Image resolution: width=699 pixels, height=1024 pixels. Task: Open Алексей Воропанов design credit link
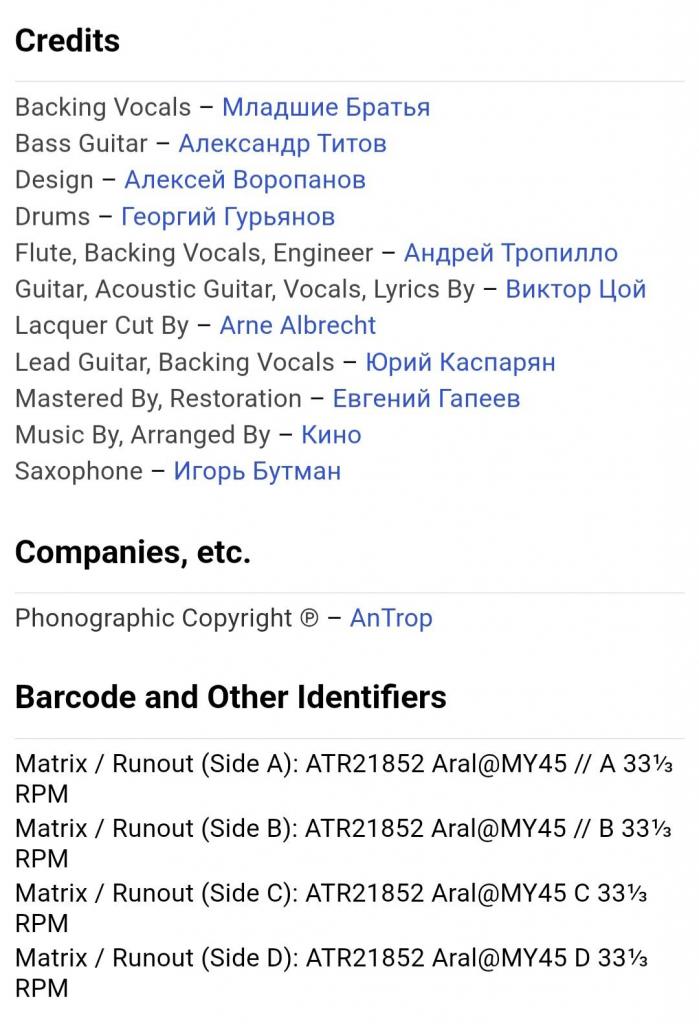[x=245, y=180]
